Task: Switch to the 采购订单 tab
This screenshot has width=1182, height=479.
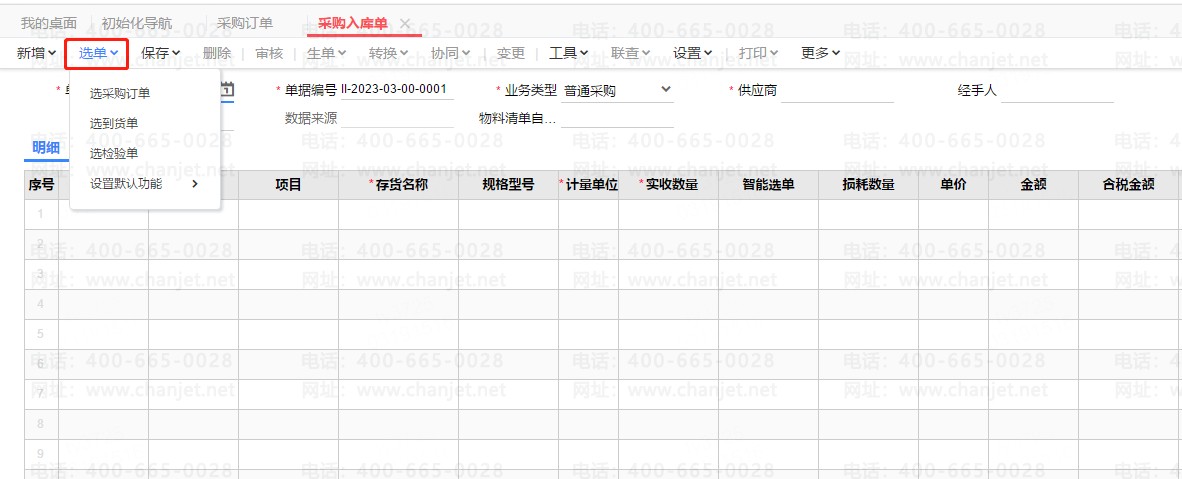Action: tap(245, 23)
